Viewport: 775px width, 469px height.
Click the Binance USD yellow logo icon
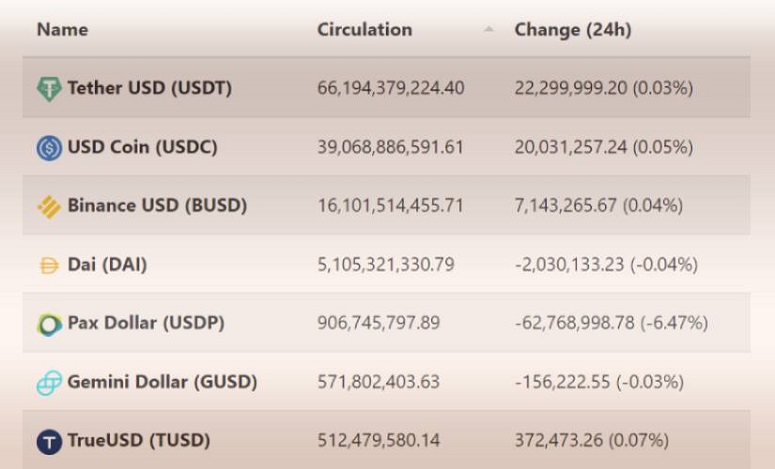click(49, 206)
